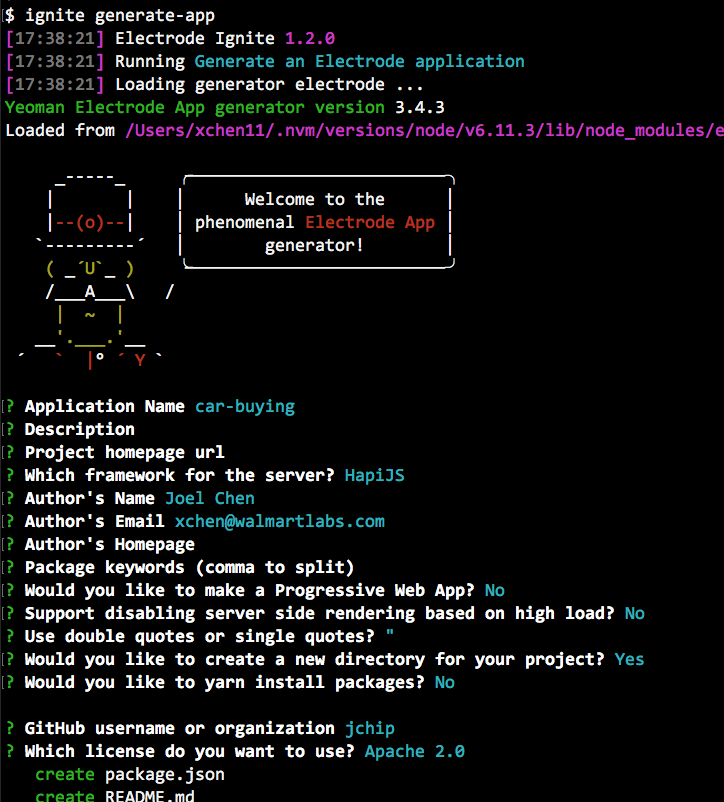The width and height of the screenshot is (724, 802).
Task: Click 'Loading generator electrode ...' line
Action: pos(269,84)
